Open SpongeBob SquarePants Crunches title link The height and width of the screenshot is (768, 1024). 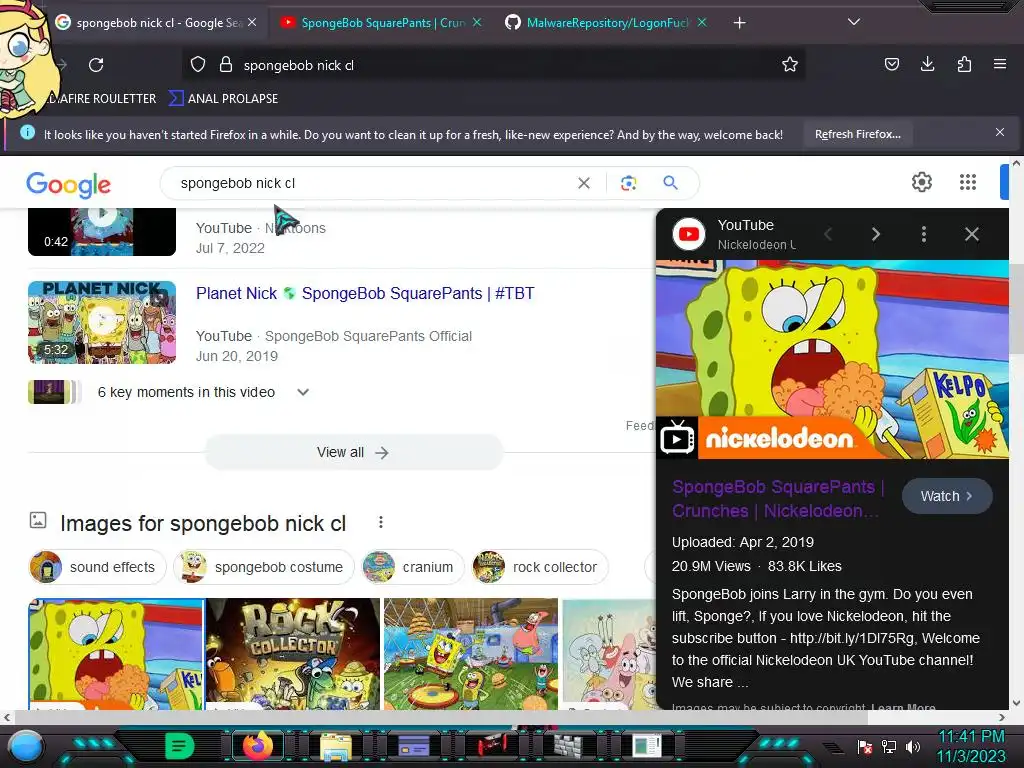pyautogui.click(x=778, y=499)
